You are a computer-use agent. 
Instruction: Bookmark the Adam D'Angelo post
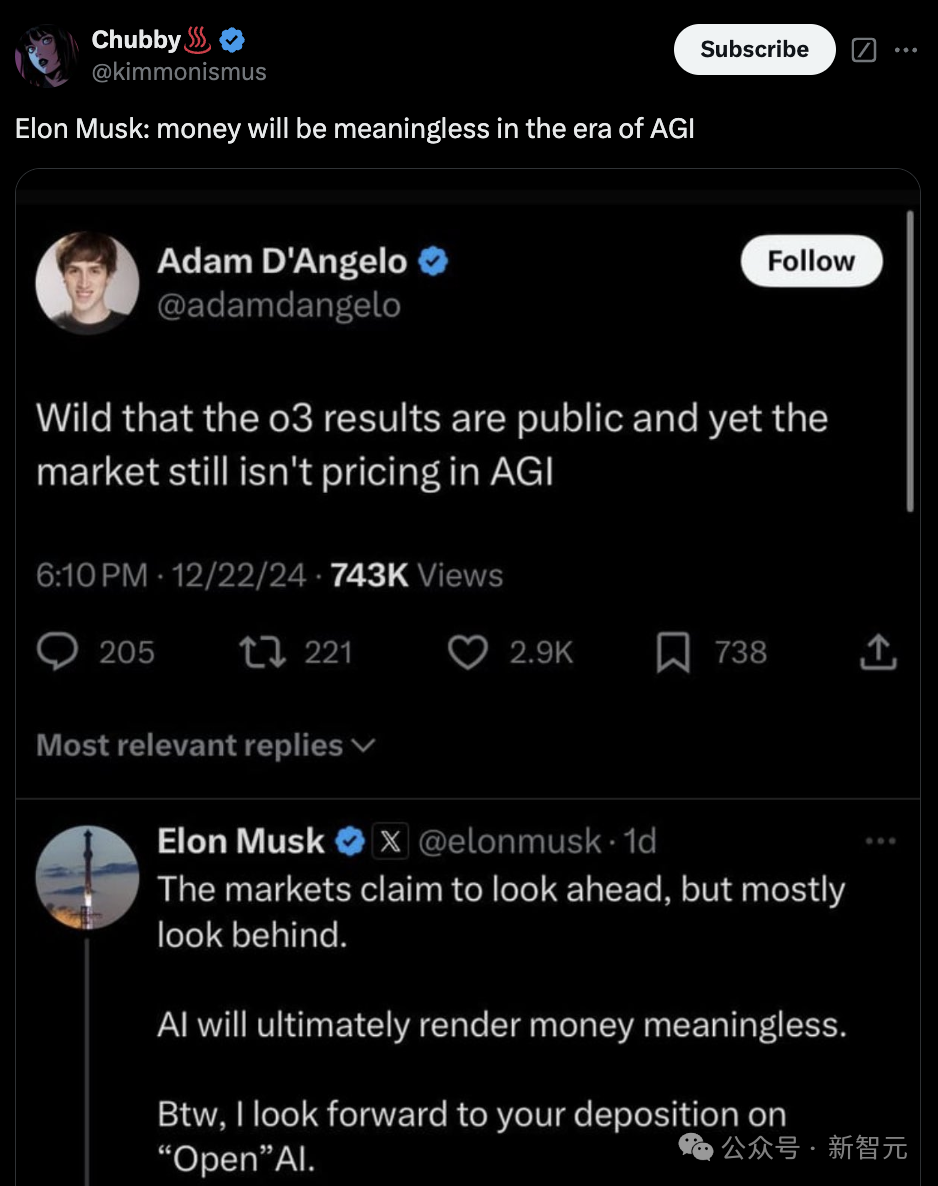pyautogui.click(x=672, y=653)
